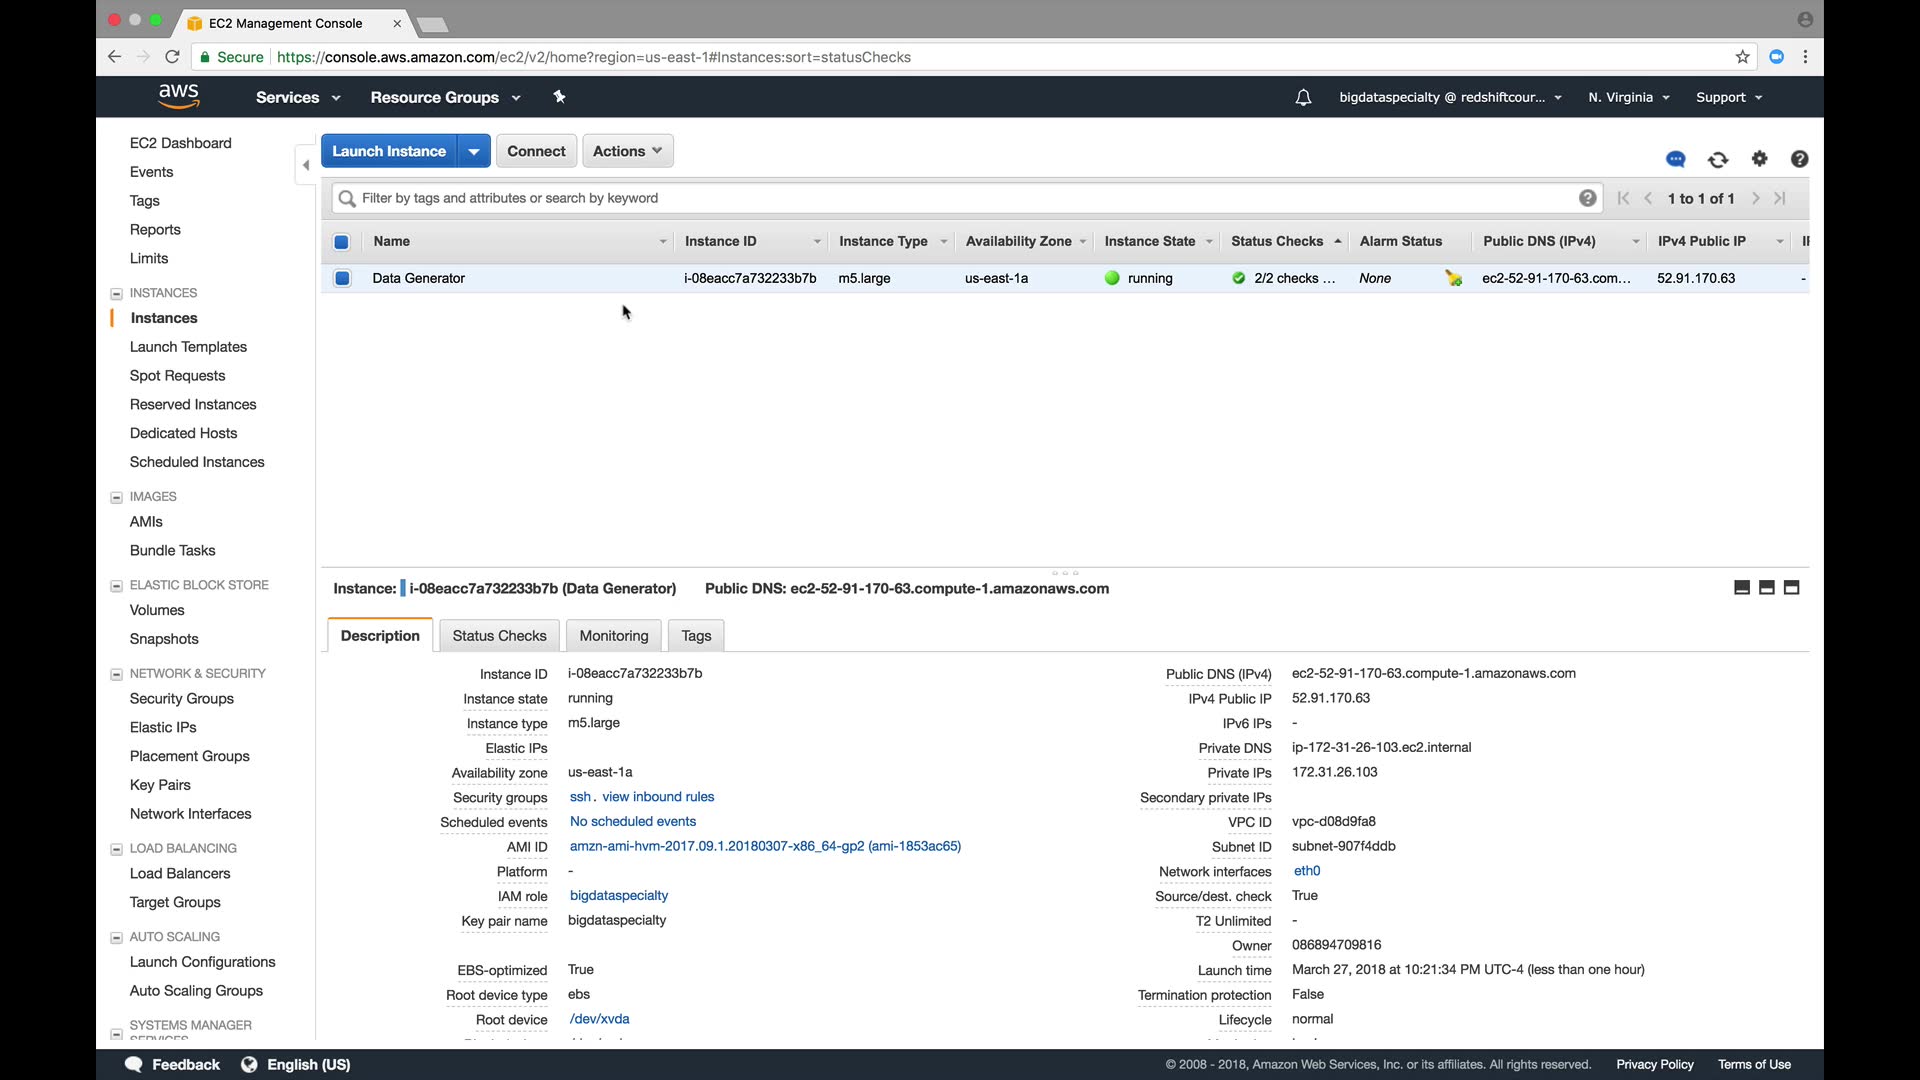Open the Monitoring tab

[613, 636]
